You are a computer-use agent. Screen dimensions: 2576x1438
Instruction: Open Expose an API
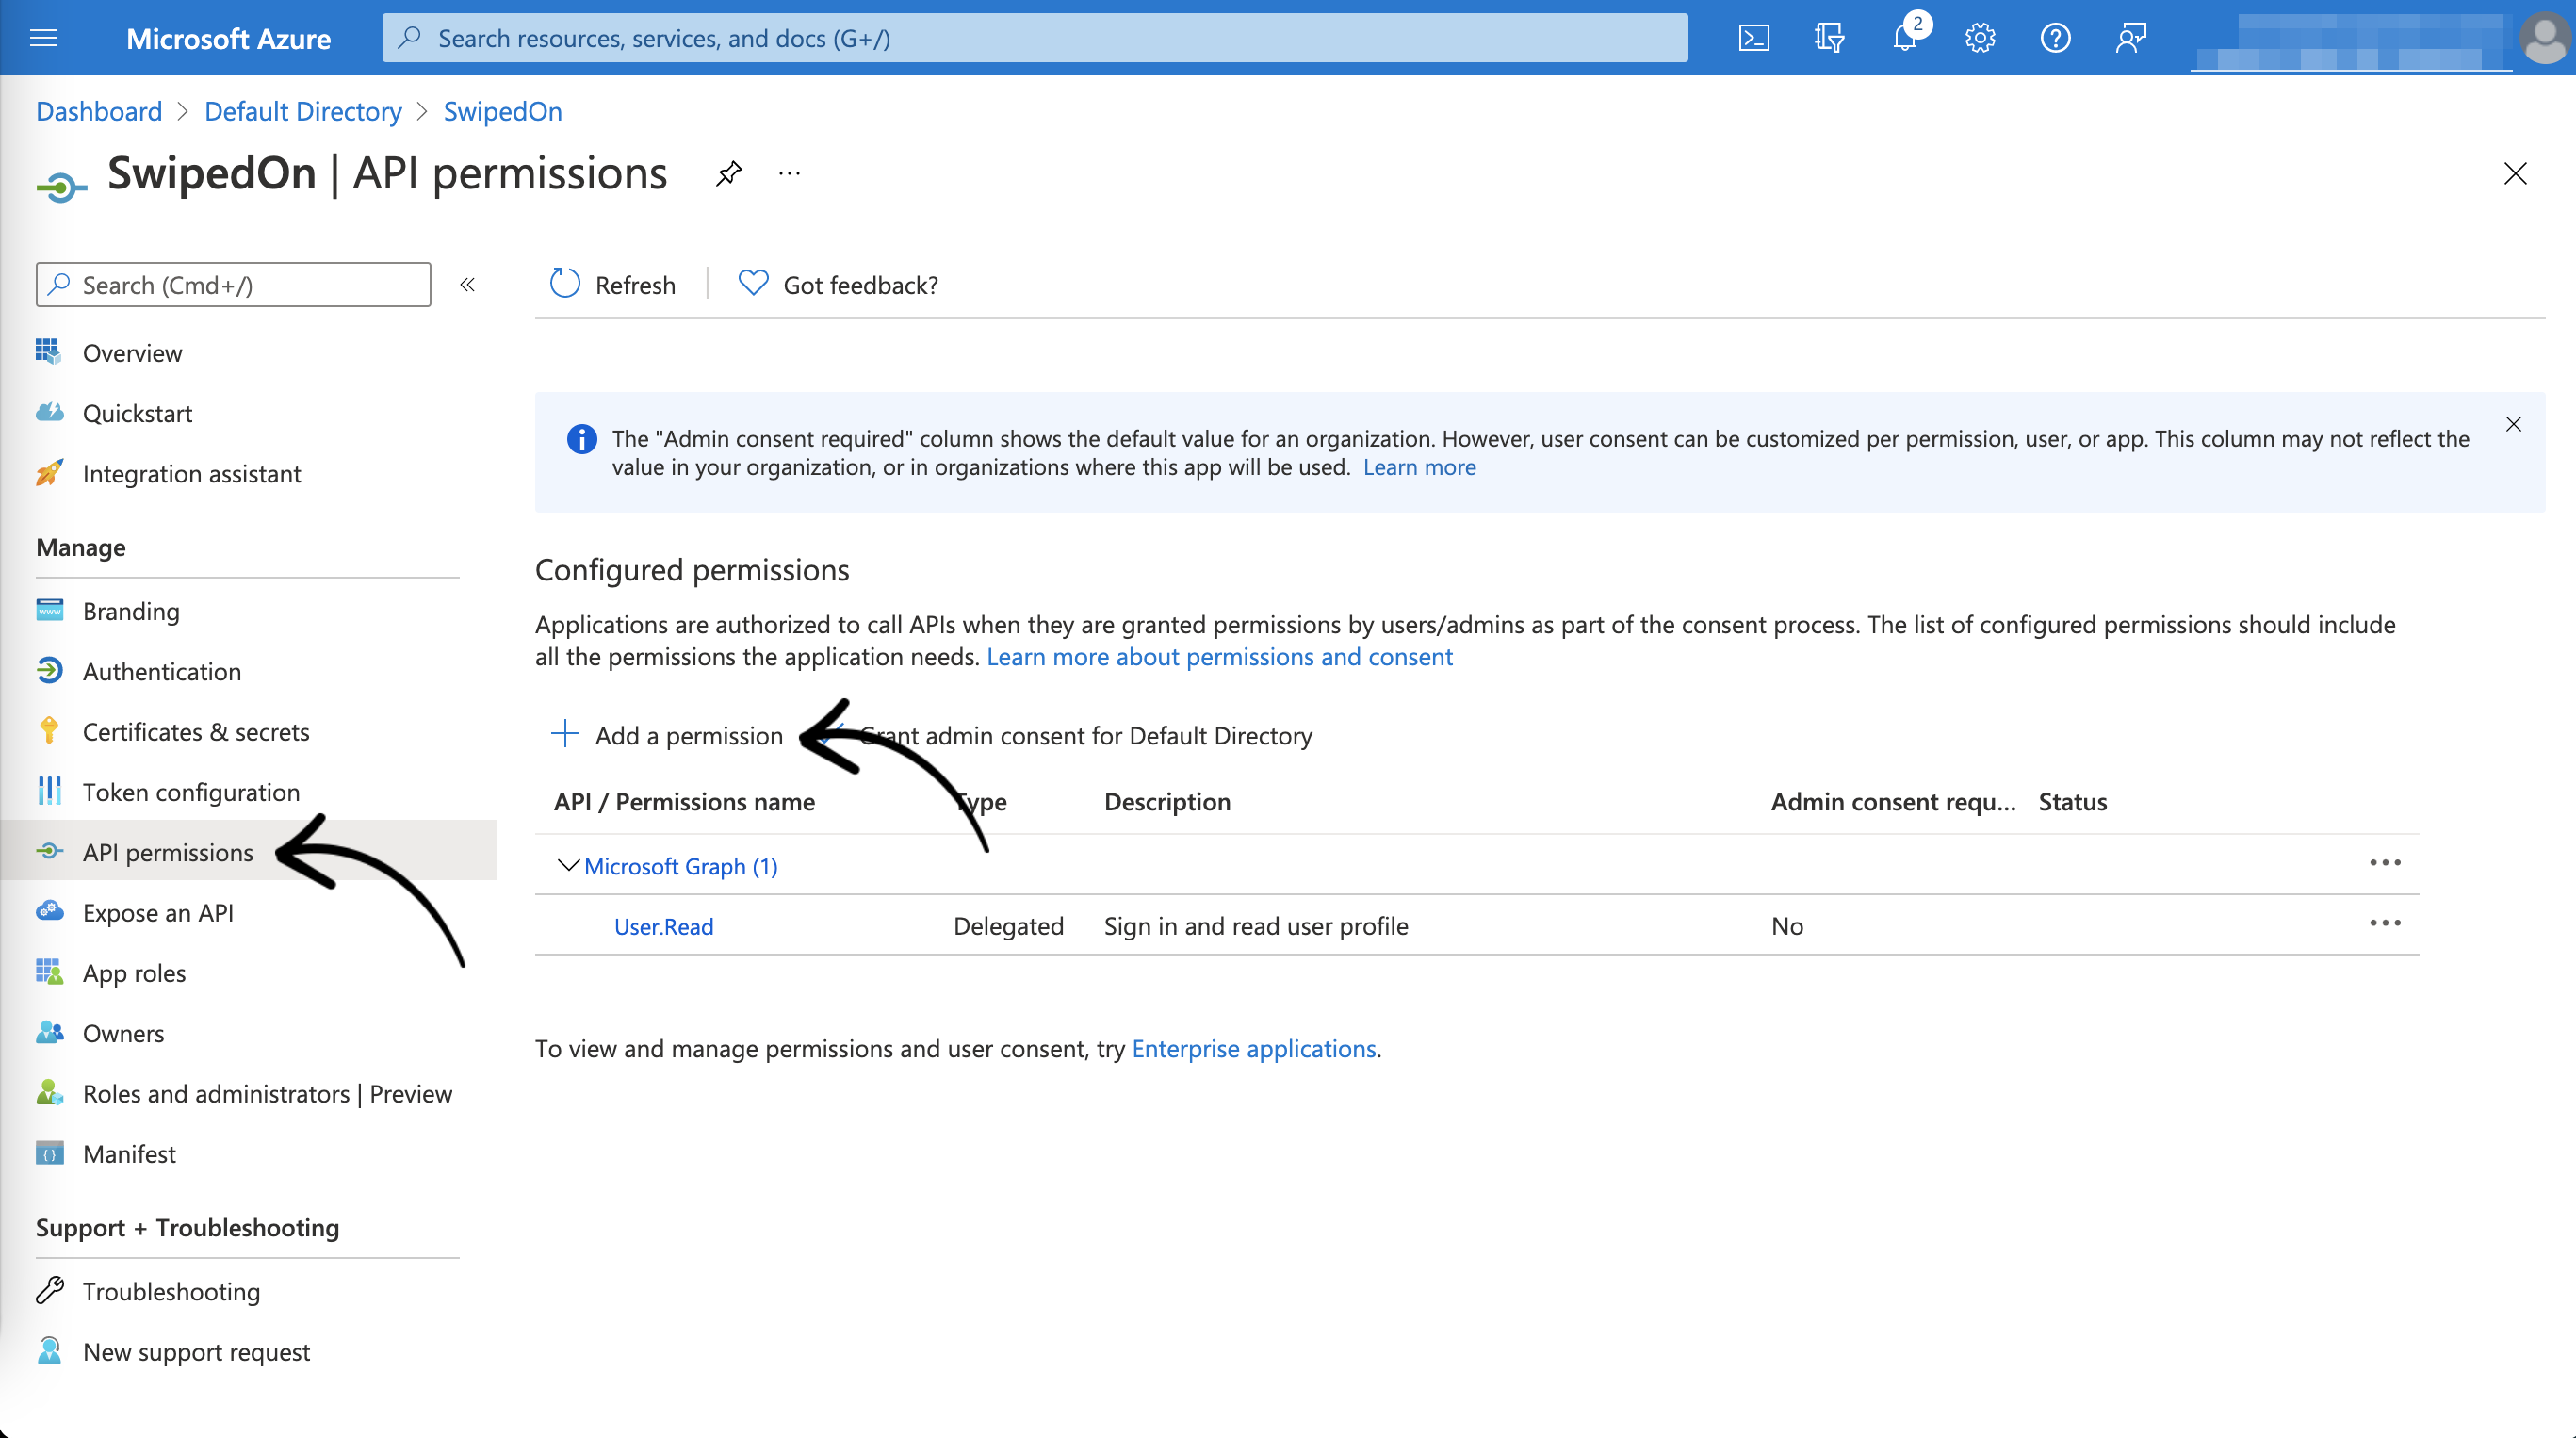pos(158,913)
